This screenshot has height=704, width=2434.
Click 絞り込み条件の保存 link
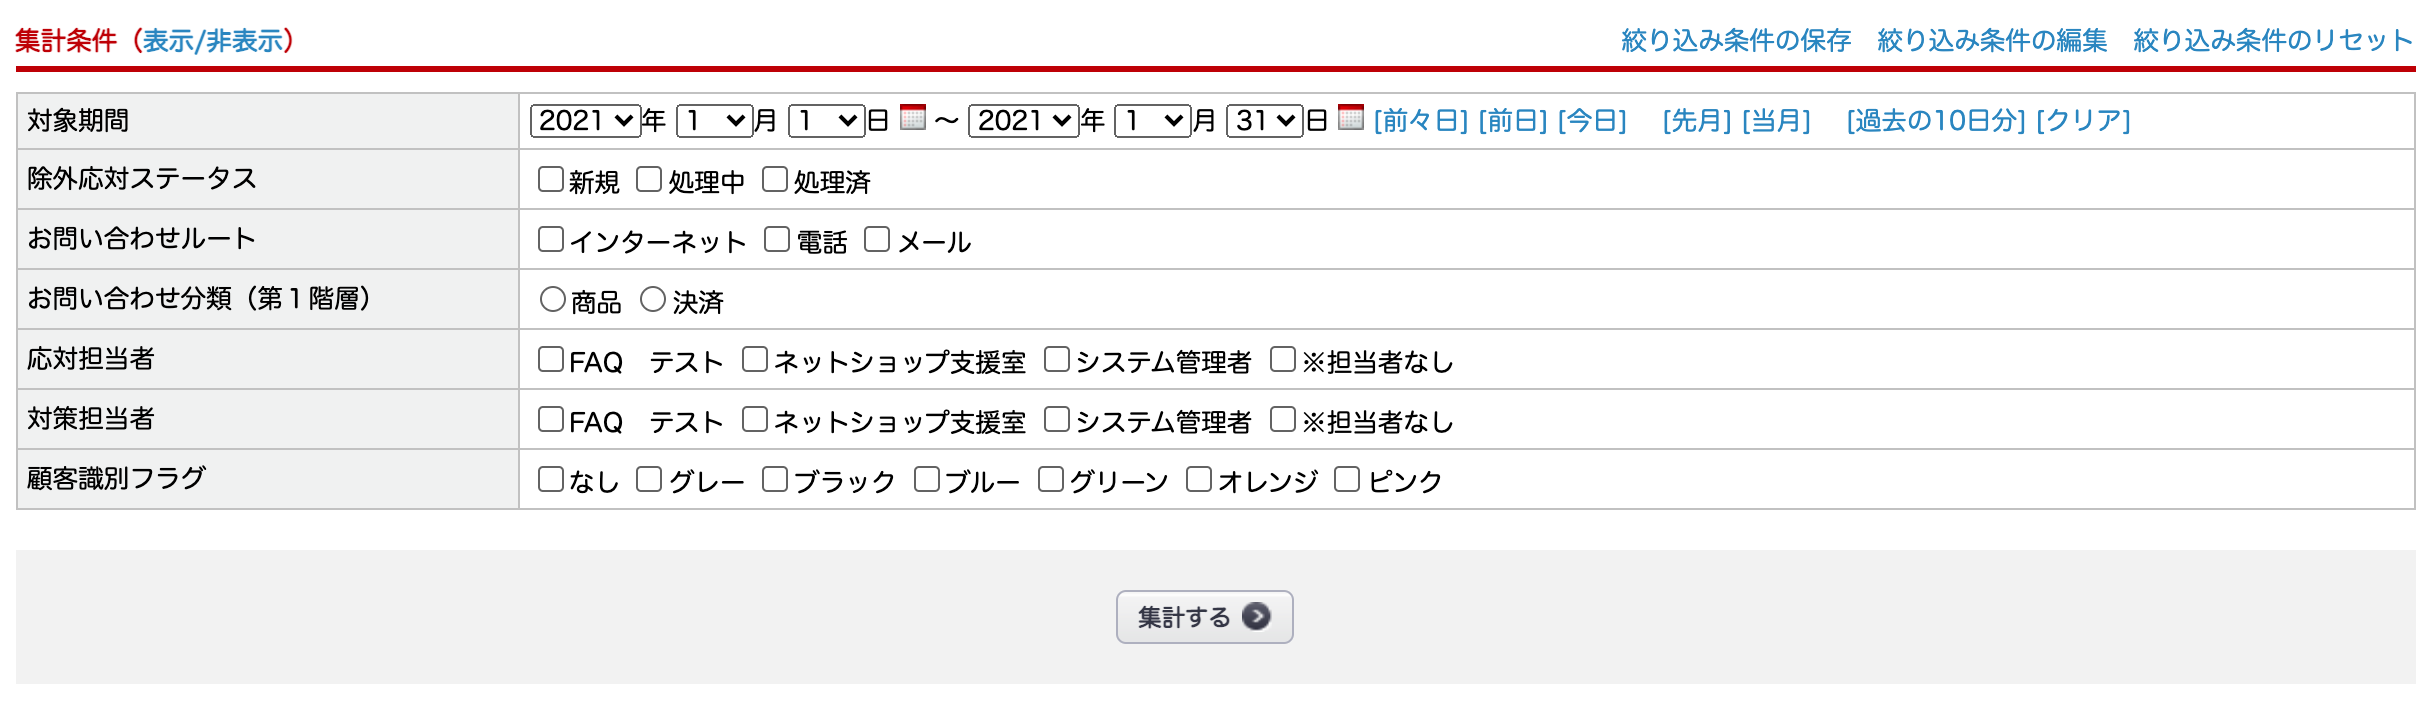pyautogui.click(x=1736, y=40)
